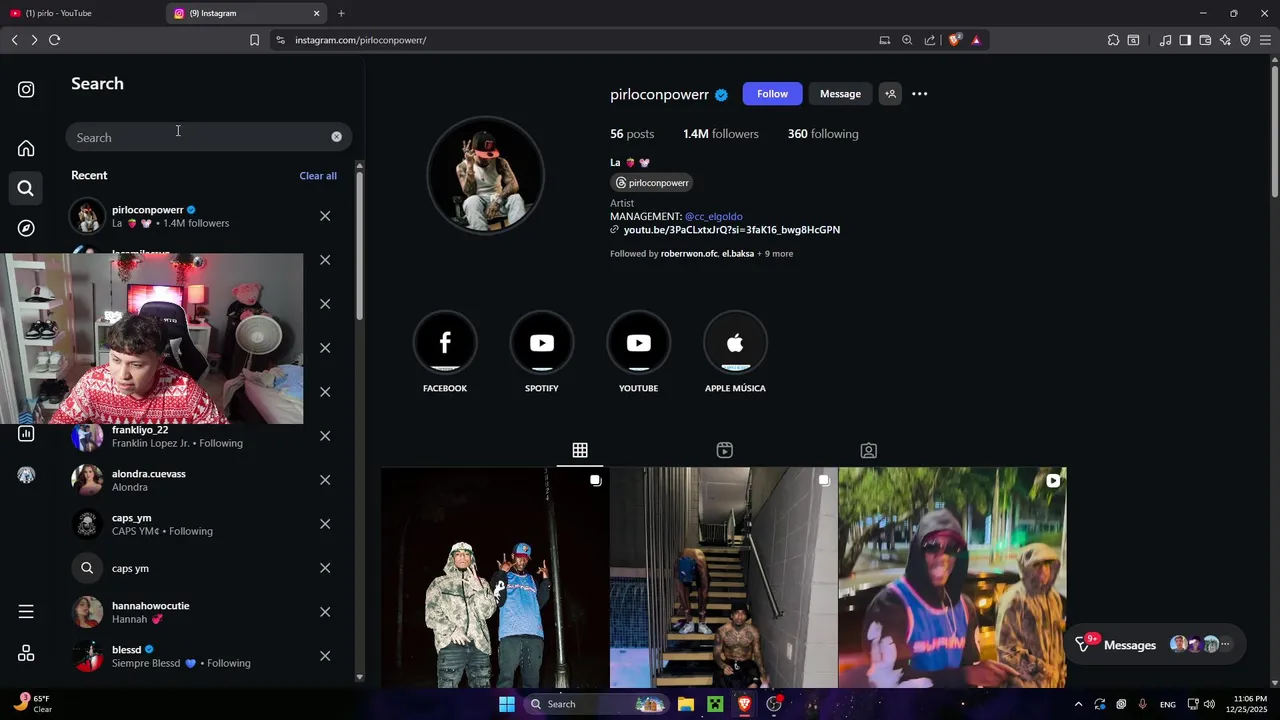Open SPOTIFY story highlight
This screenshot has width=1280, height=720.
(542, 343)
